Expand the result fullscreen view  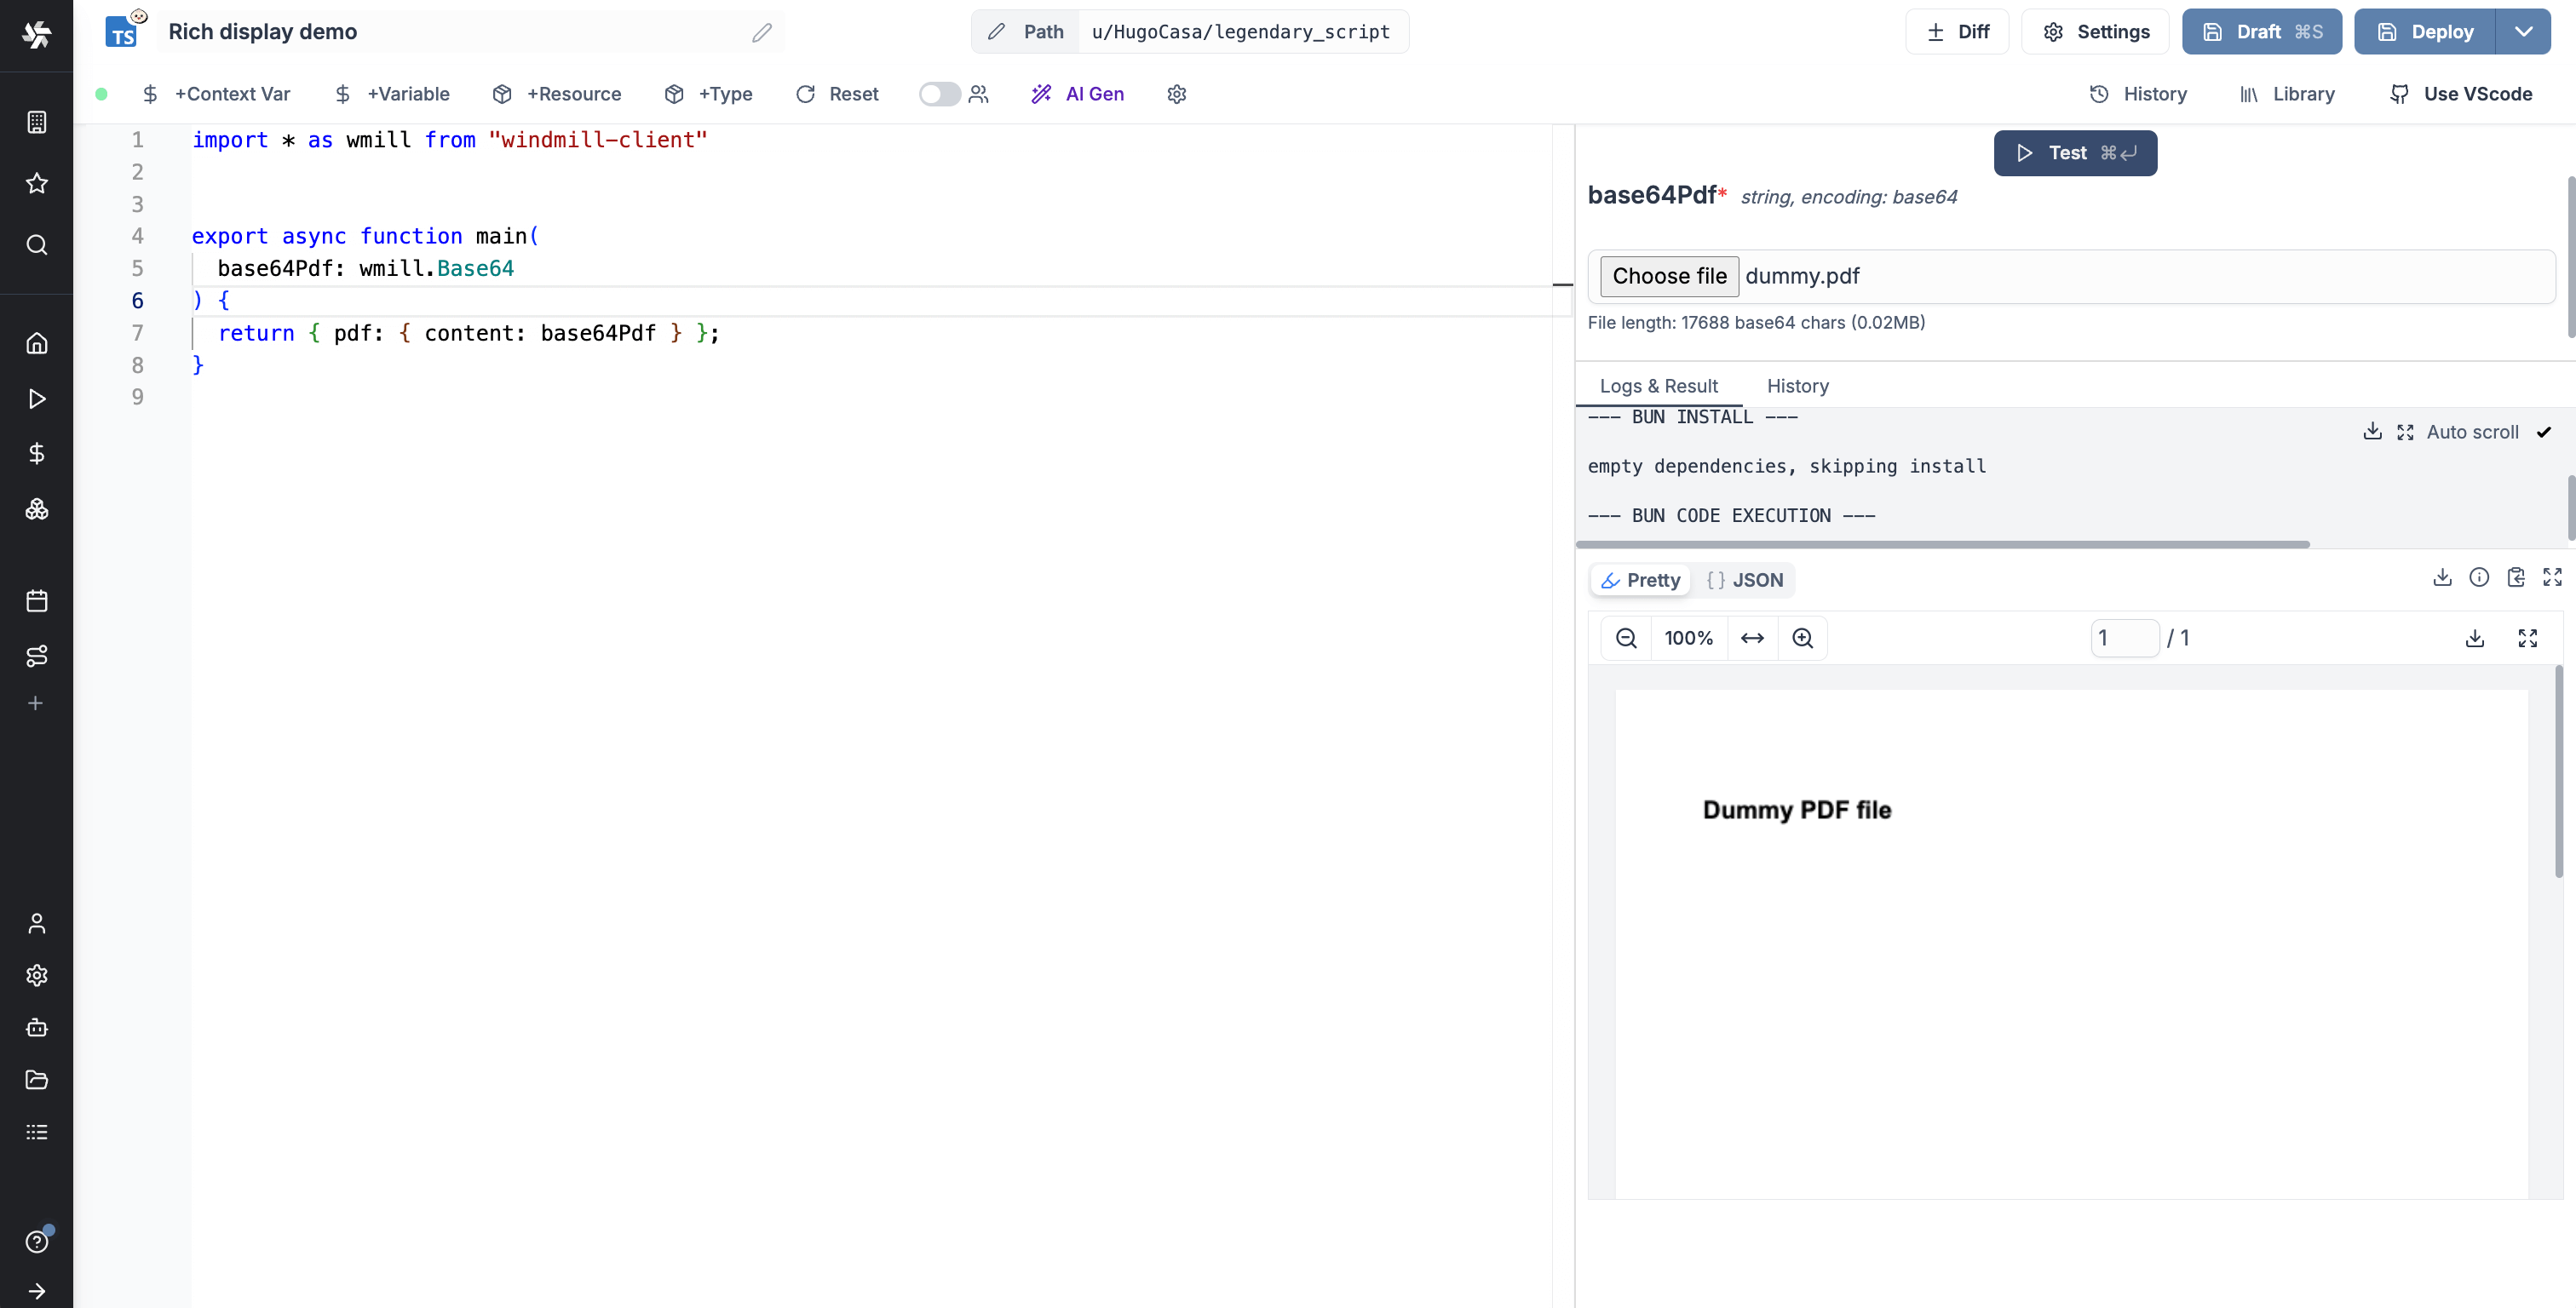click(x=2553, y=579)
